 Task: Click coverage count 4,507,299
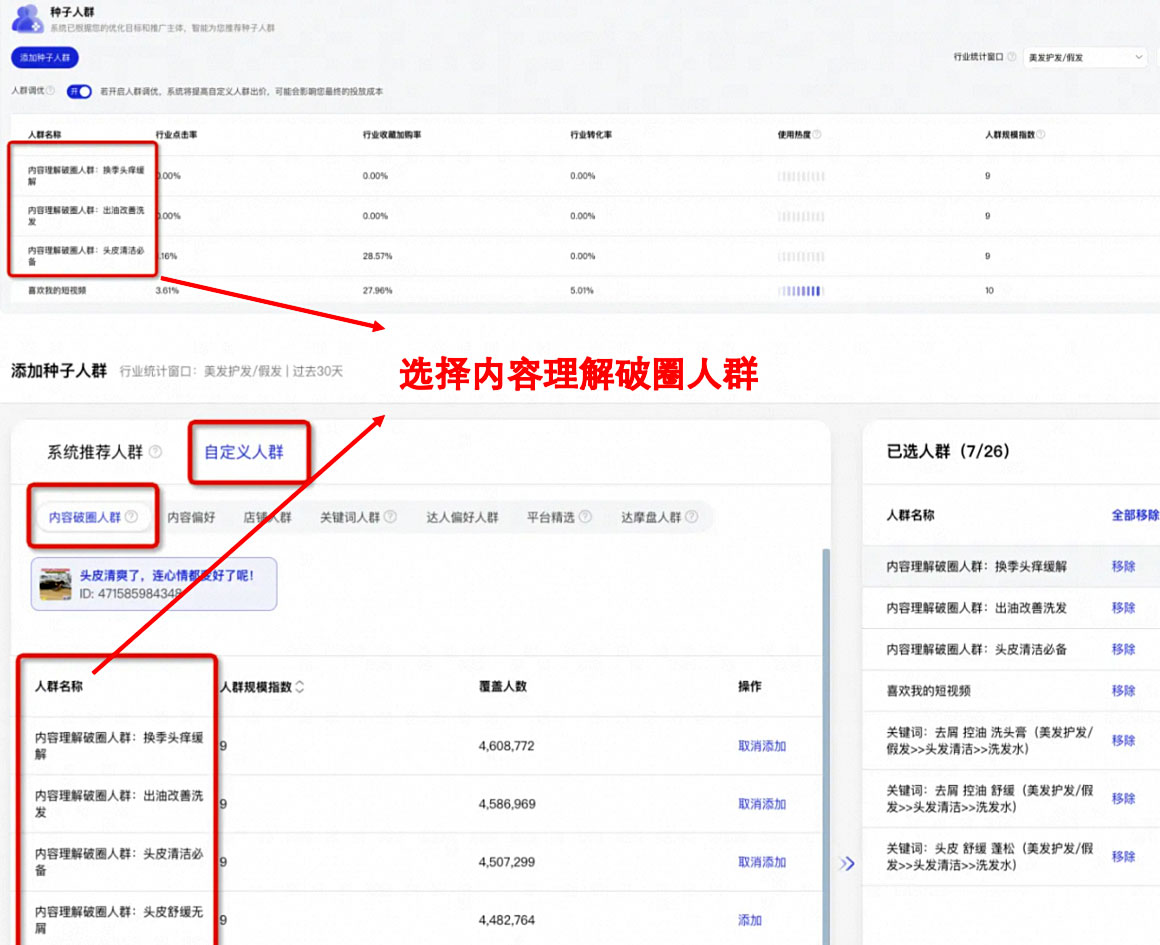click(x=507, y=862)
